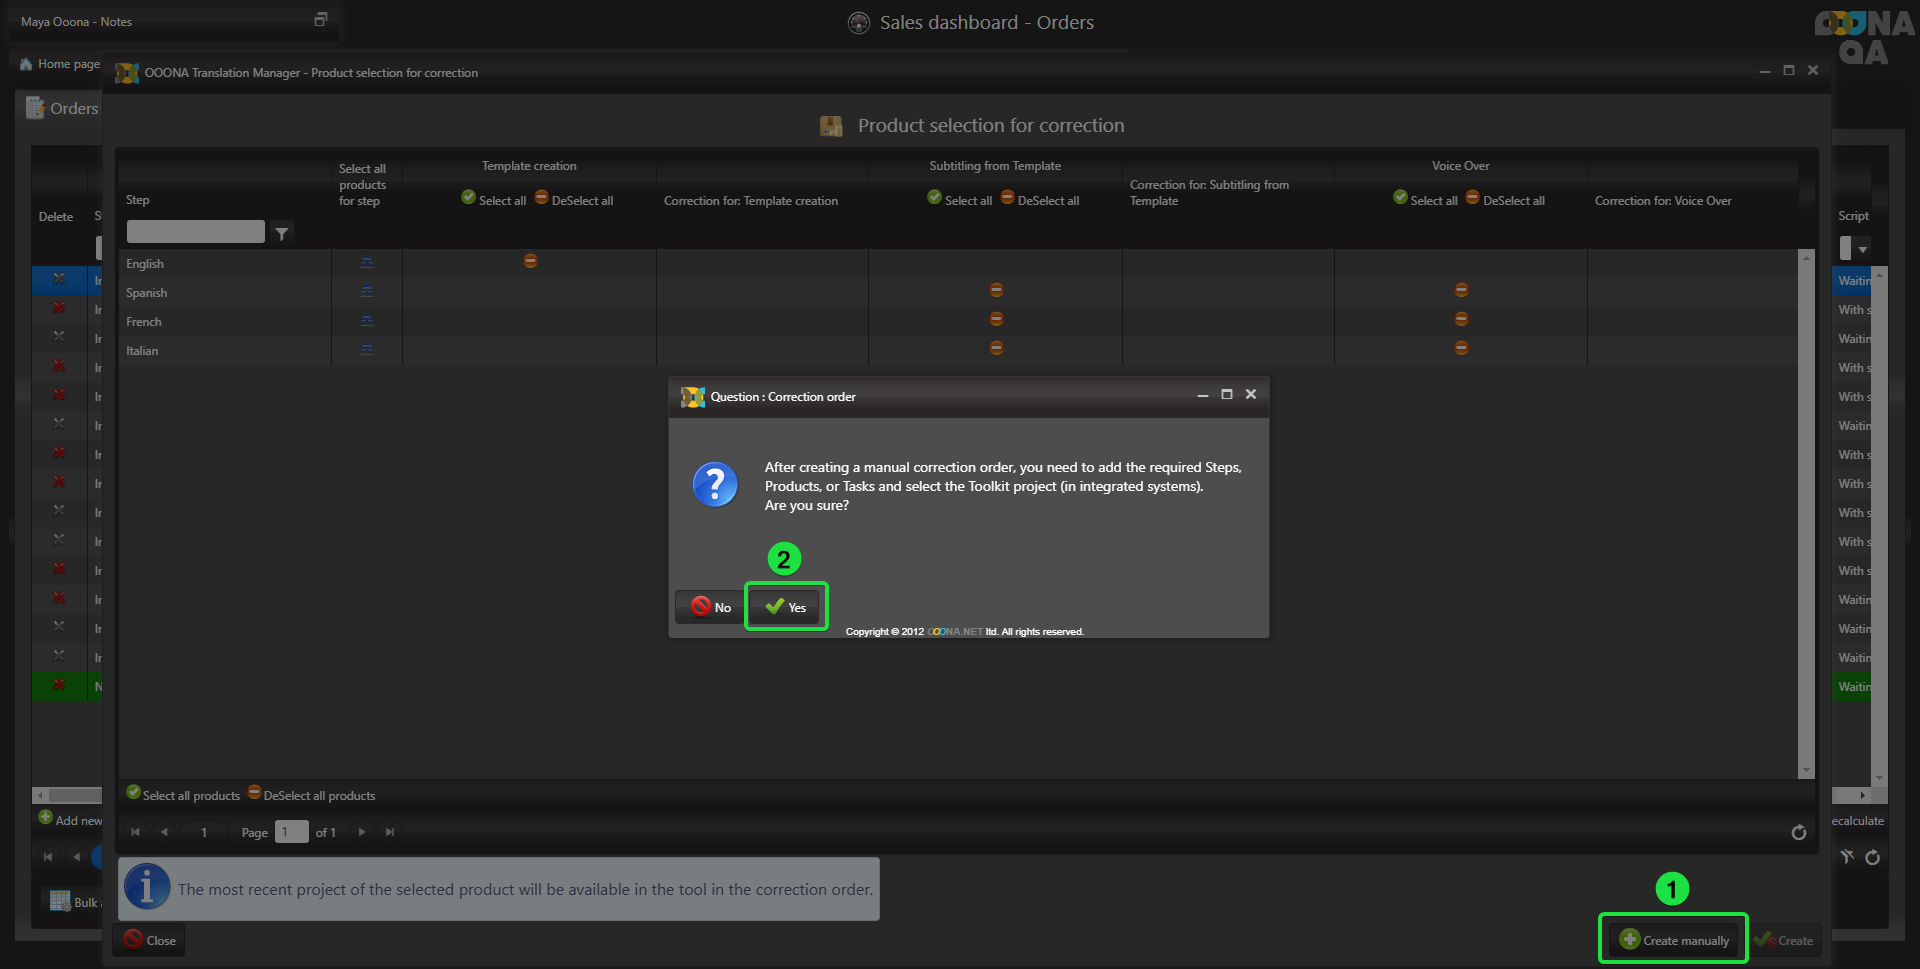Click the Page number input box
Viewport: 1920px width, 969px height.
(x=291, y=832)
